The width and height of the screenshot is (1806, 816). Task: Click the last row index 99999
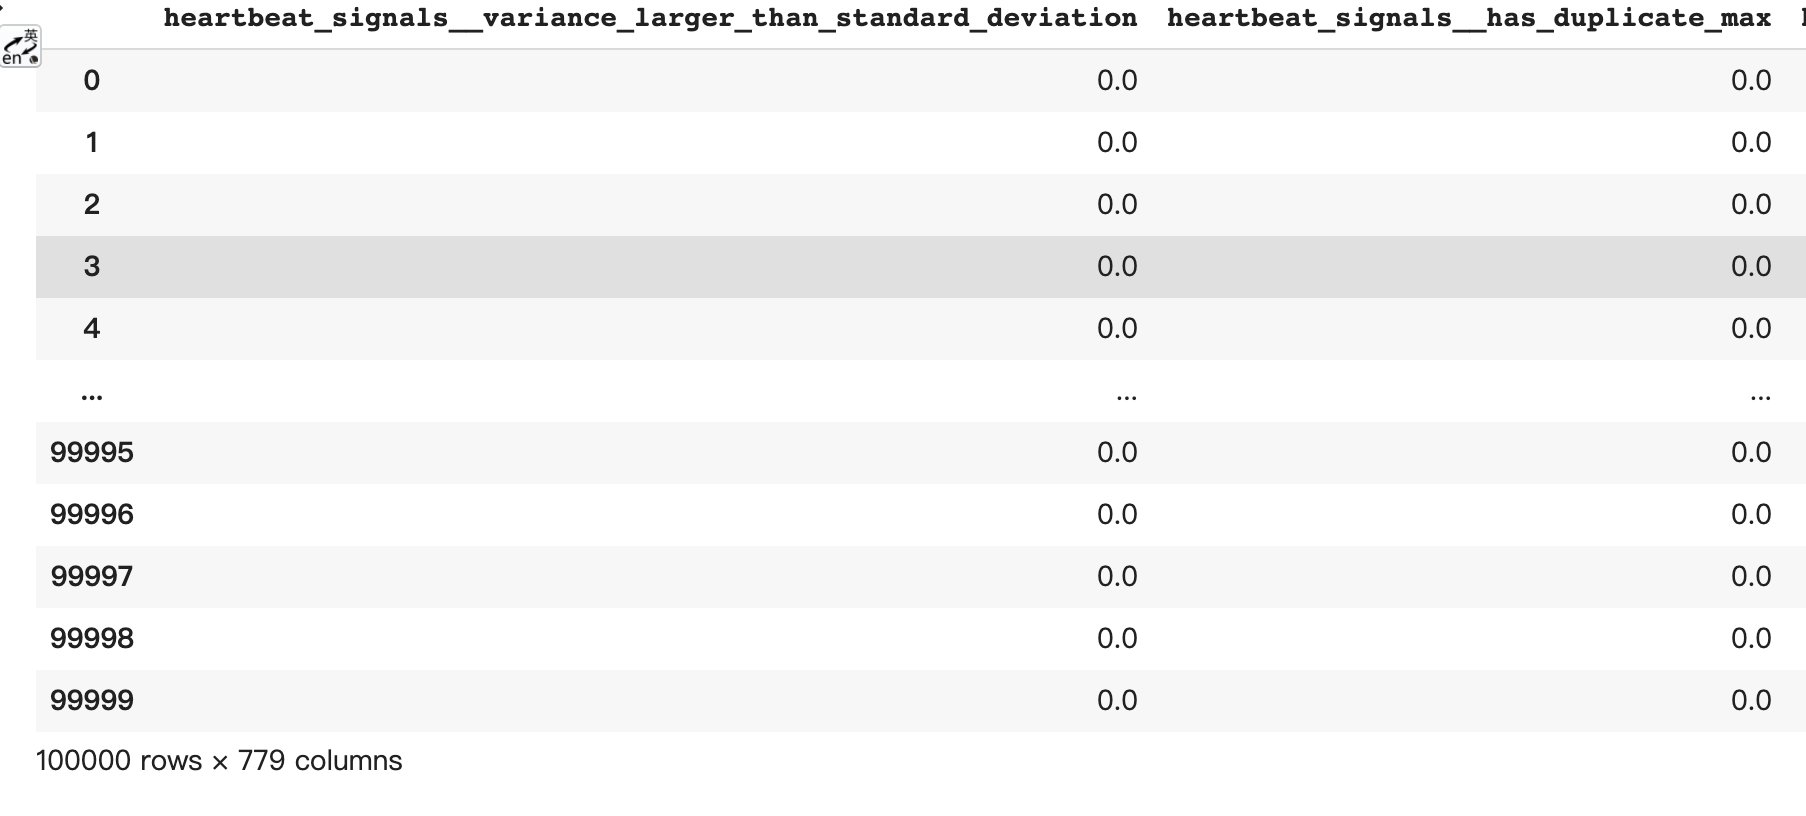pyautogui.click(x=91, y=701)
